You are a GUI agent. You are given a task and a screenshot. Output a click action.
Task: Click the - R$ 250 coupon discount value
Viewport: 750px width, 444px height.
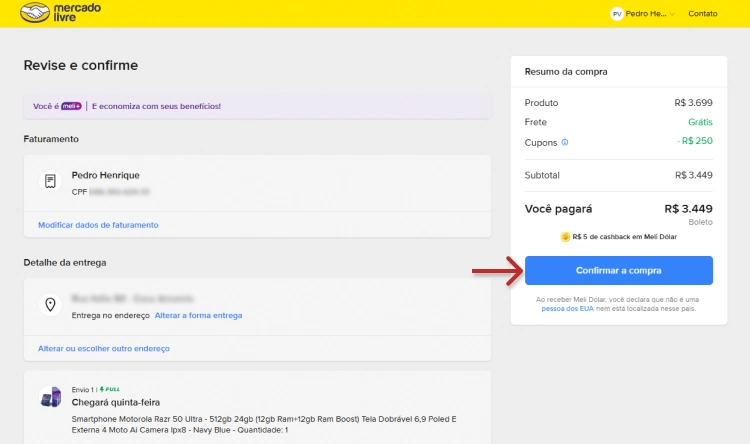(695, 141)
